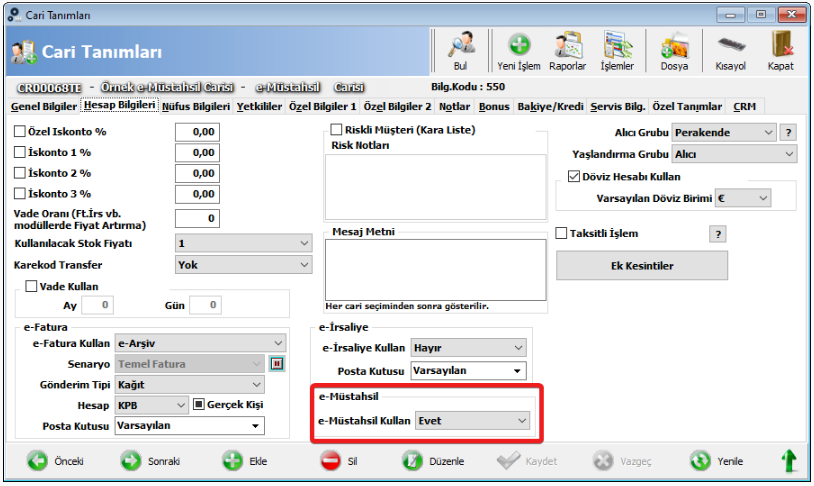This screenshot has height=486, width=814.
Task: Enable the Taksitli İşlem checkbox
Action: pos(561,233)
